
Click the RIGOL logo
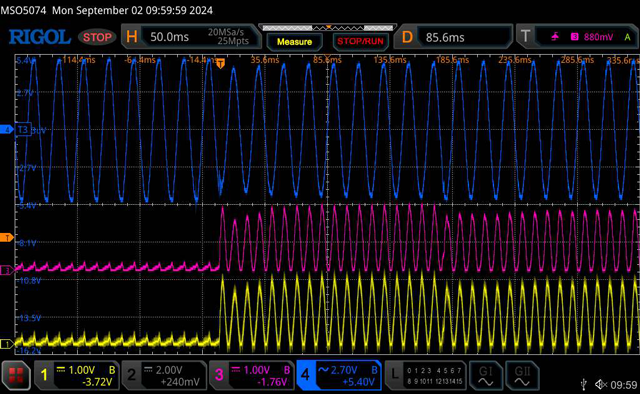(x=40, y=37)
